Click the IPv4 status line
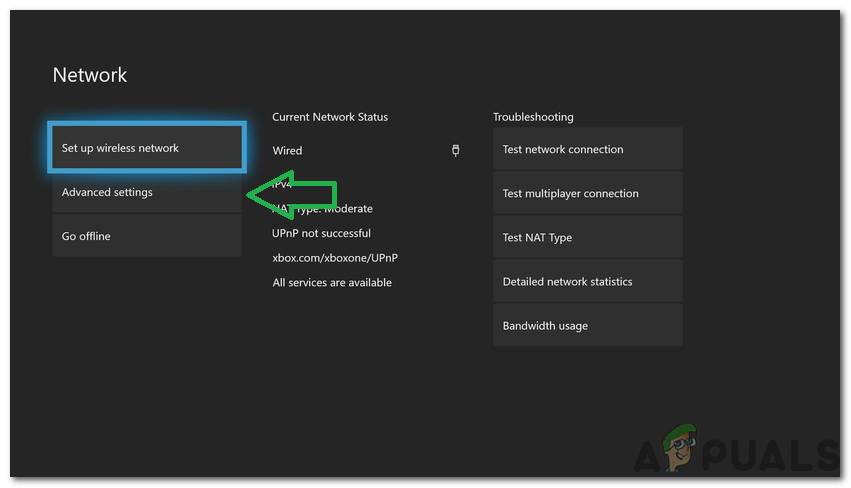Screen dimensions: 851x488 coord(282,184)
